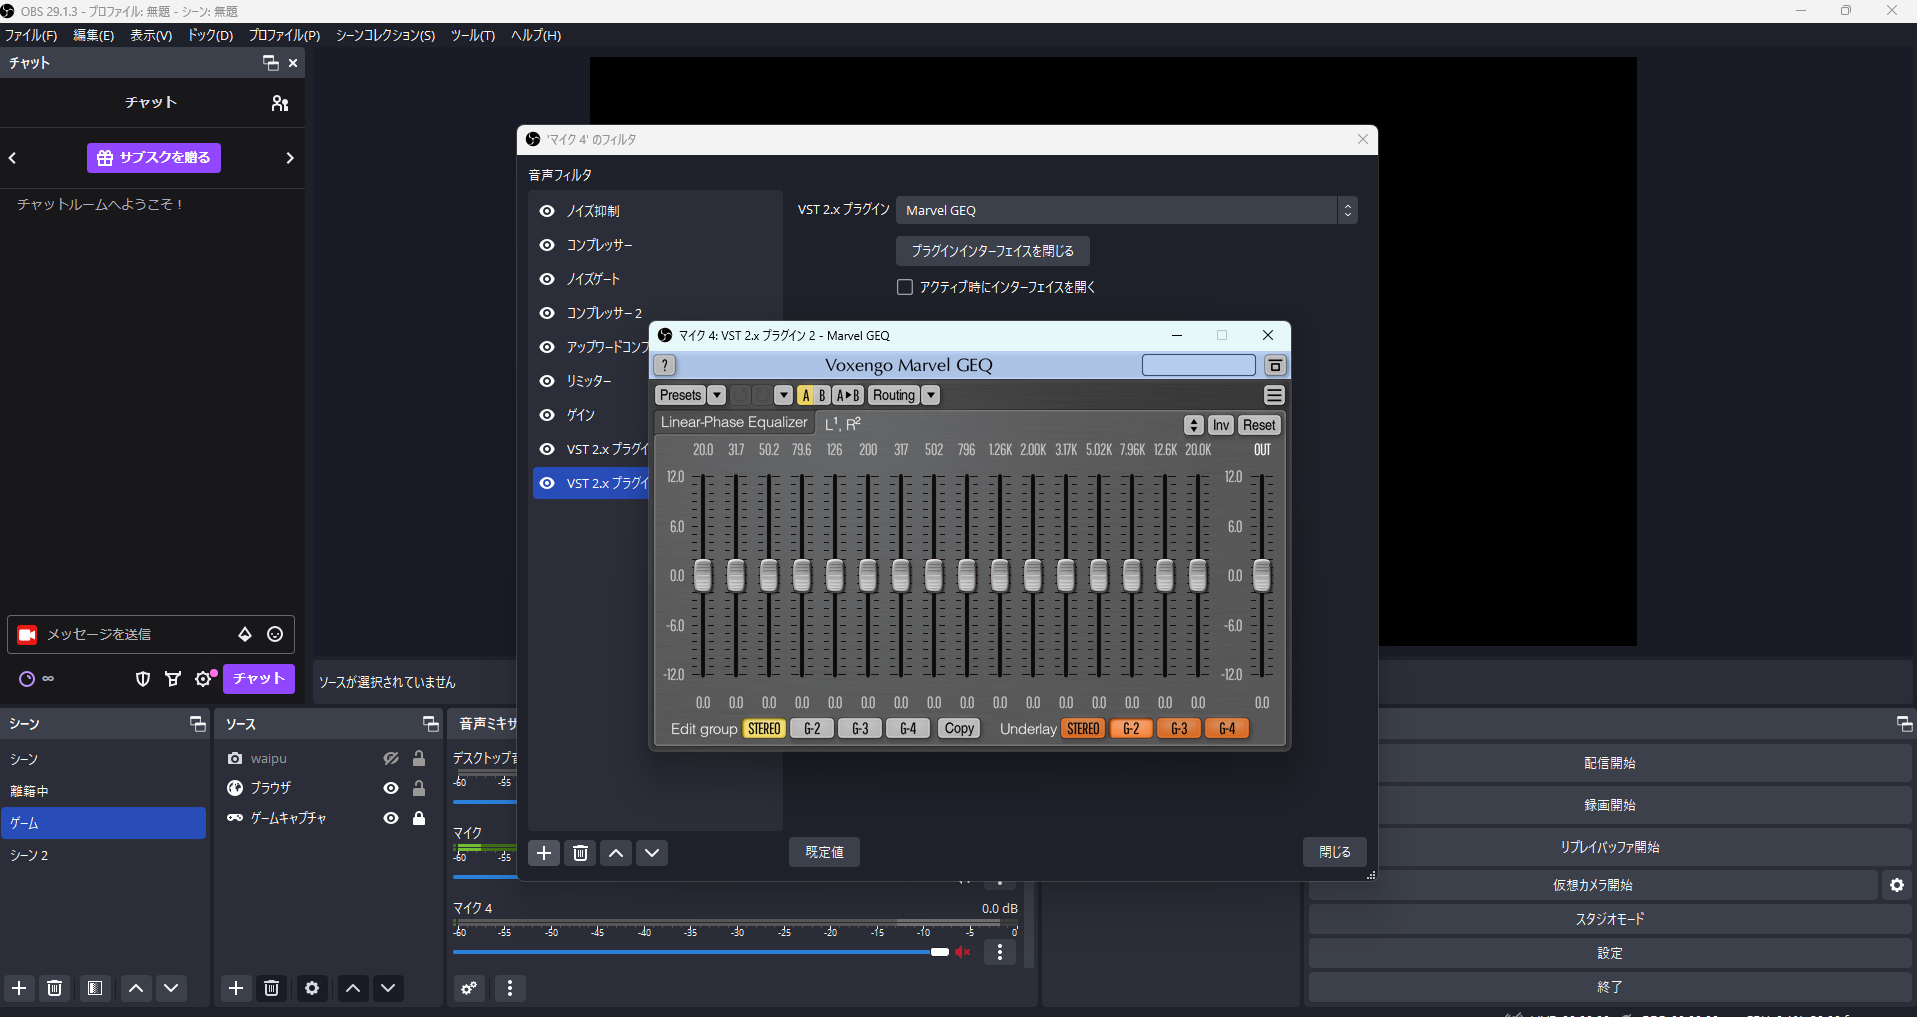Click the 20.0 Hz band fader

[703, 575]
